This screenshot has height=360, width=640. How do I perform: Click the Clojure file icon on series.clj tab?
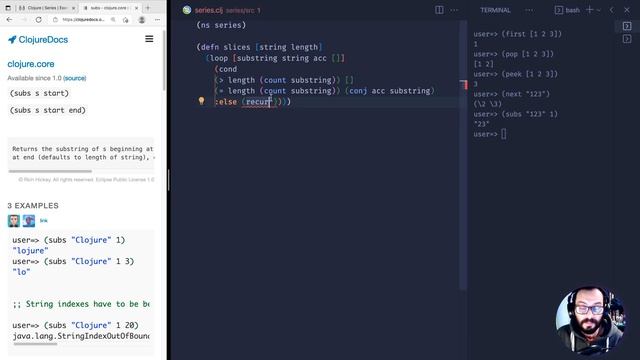(x=187, y=10)
